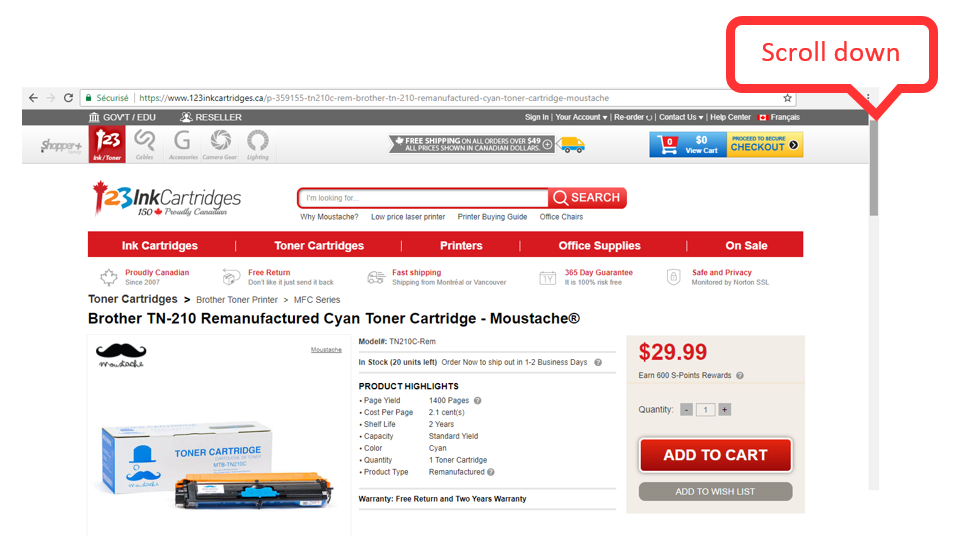Click the I'm looking for search field

tap(423, 198)
